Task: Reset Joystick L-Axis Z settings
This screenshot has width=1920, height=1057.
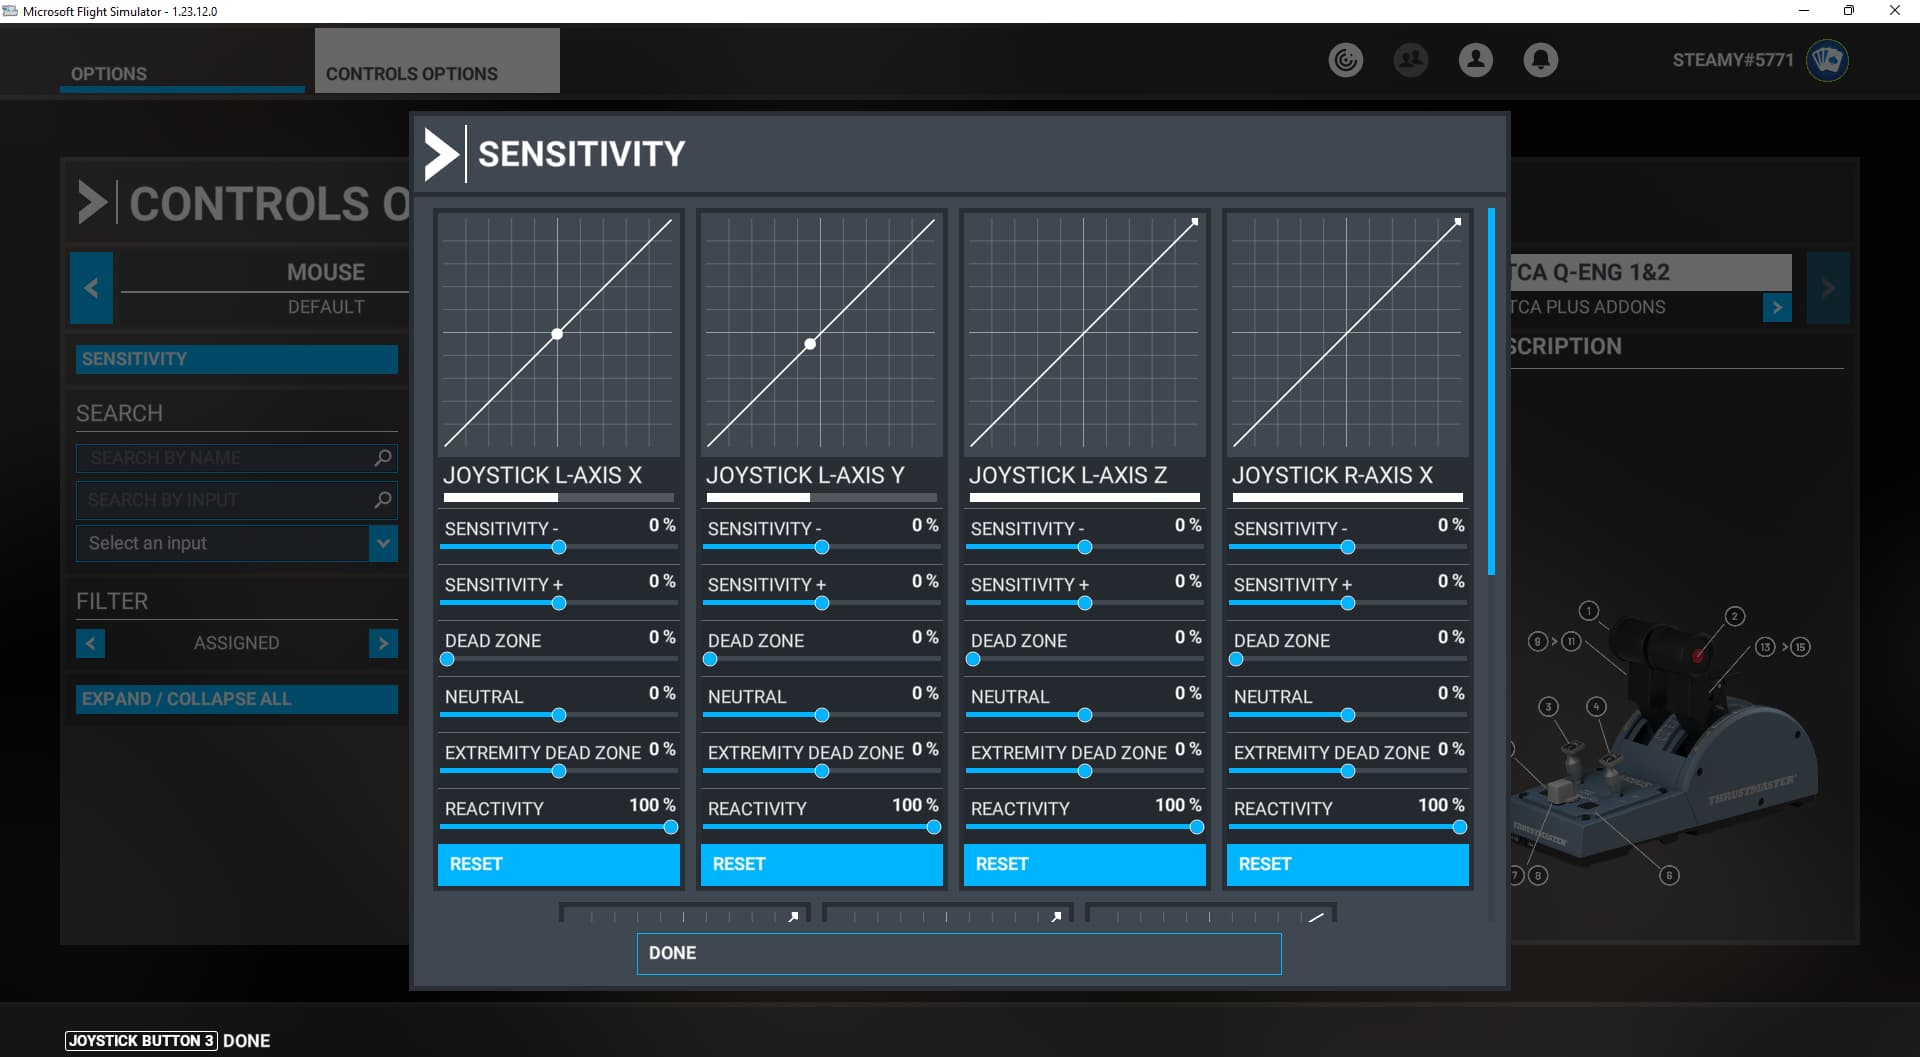Action: (1085, 864)
